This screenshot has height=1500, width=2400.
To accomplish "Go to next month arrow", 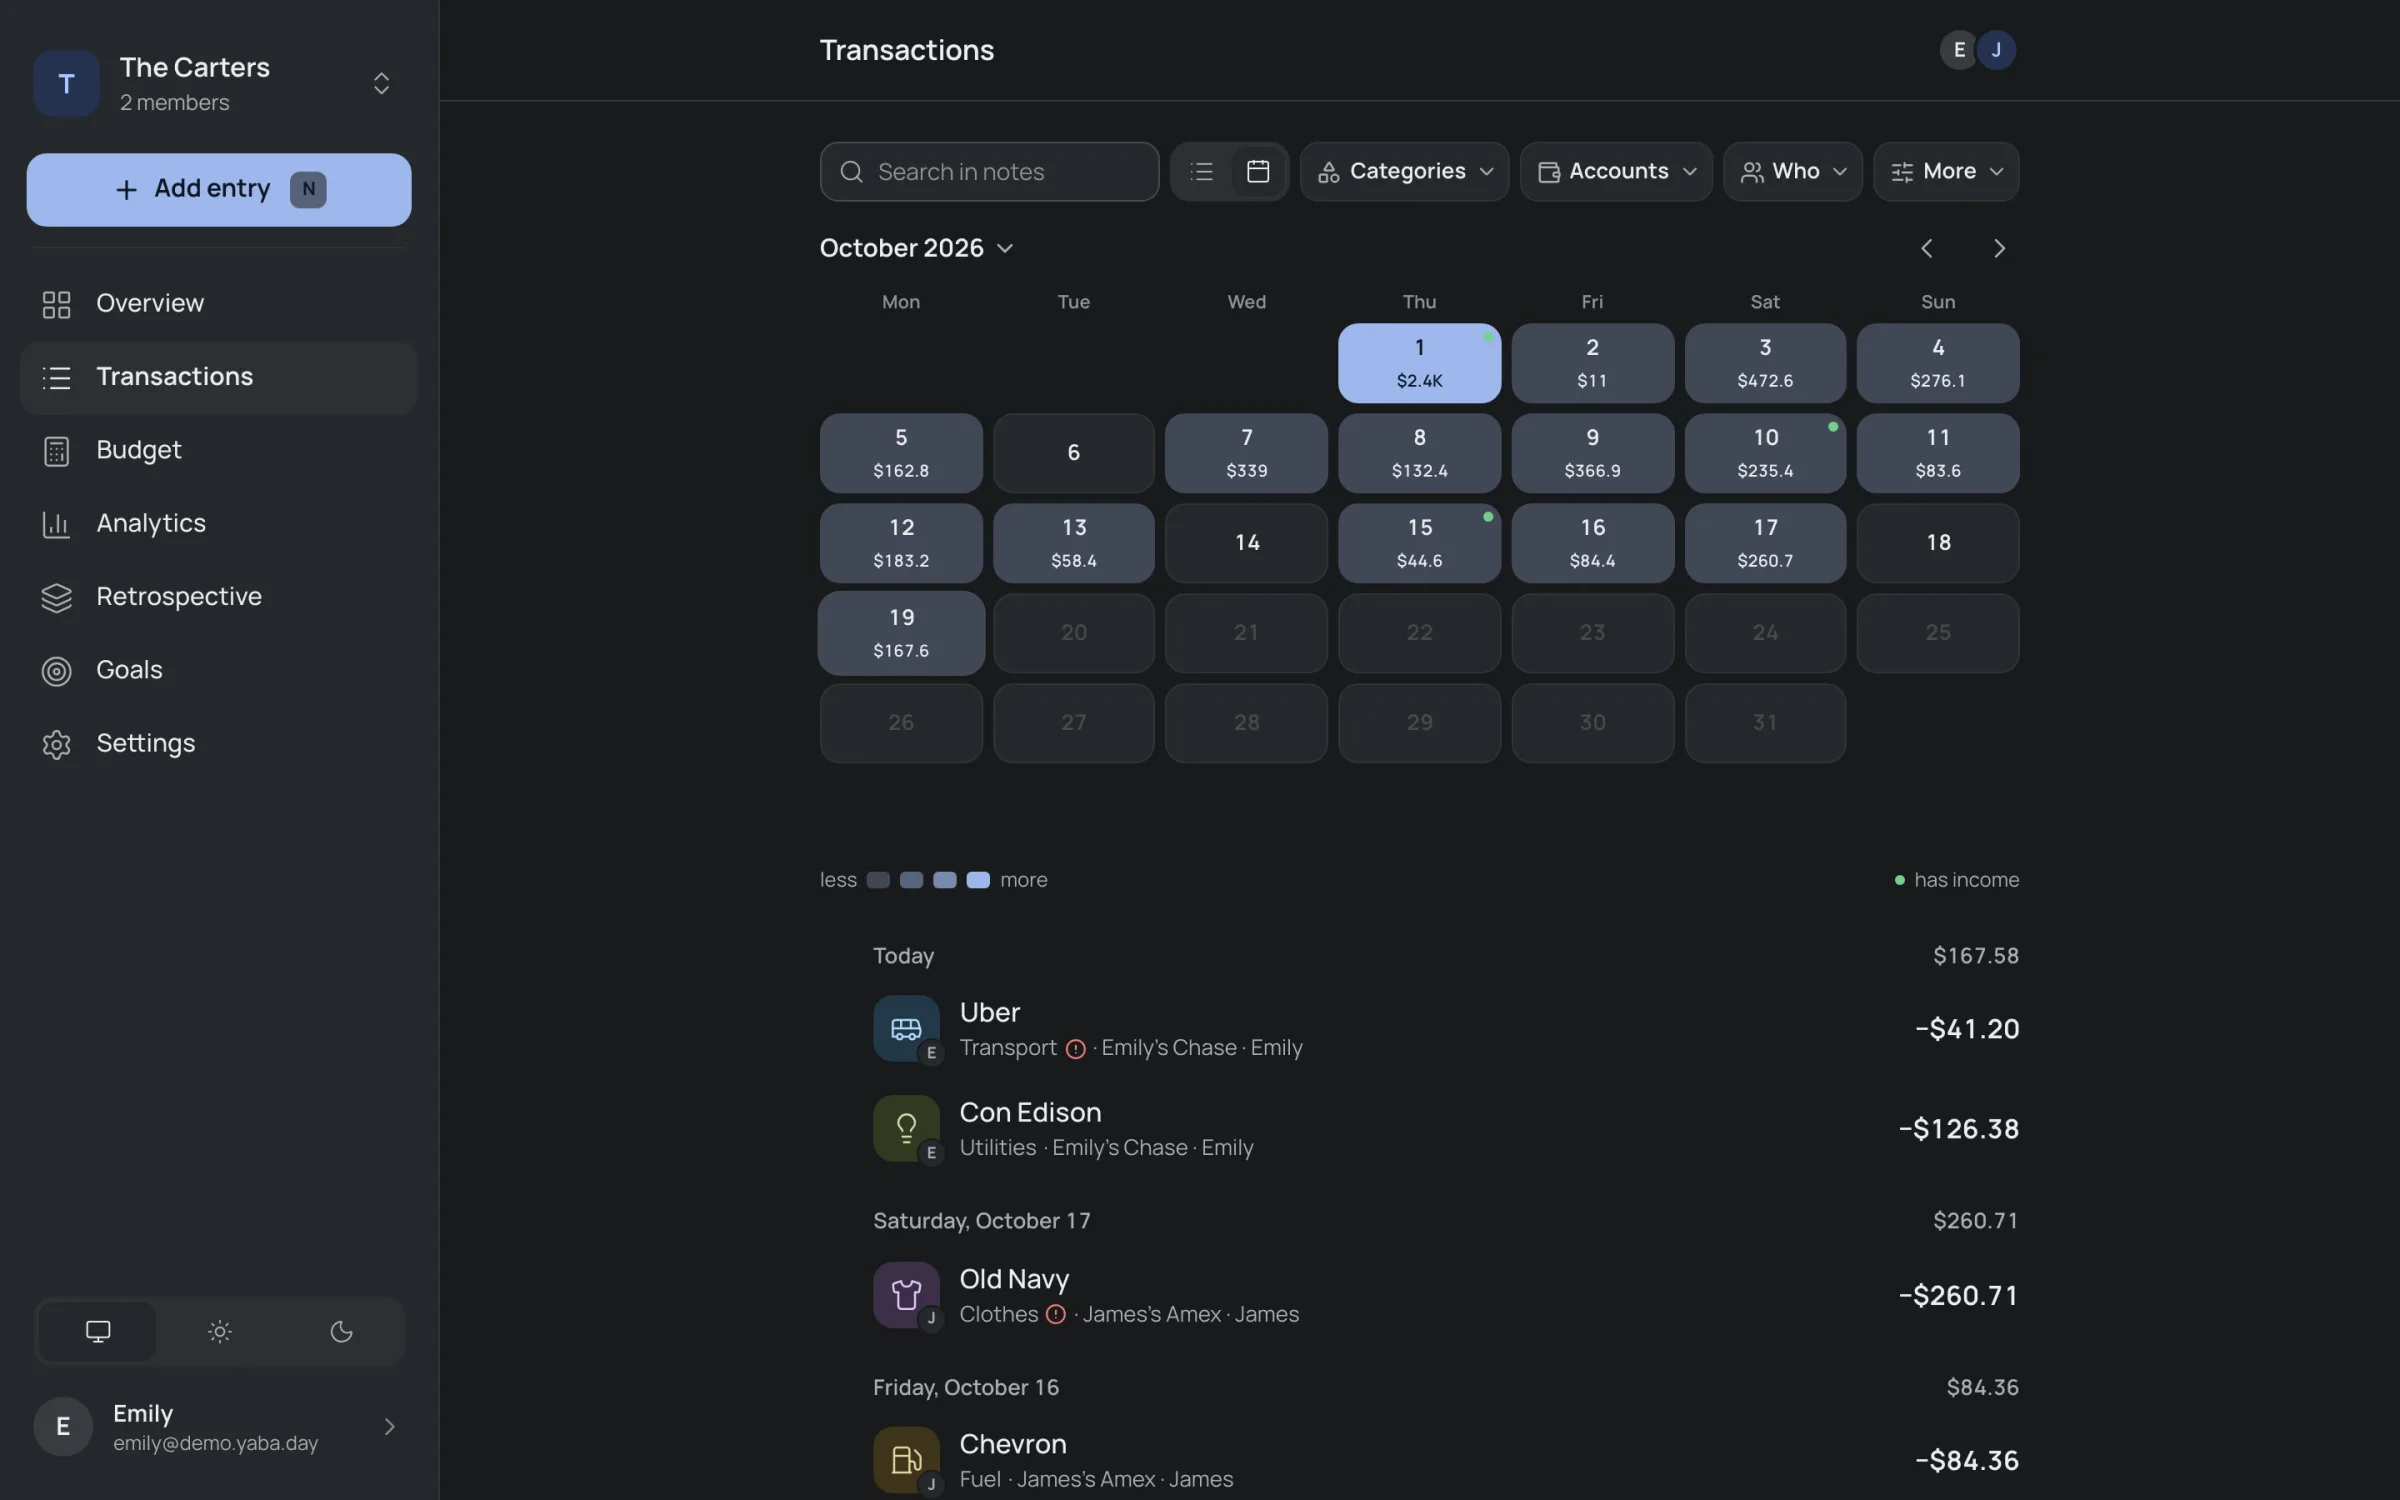I will coord(1999,248).
